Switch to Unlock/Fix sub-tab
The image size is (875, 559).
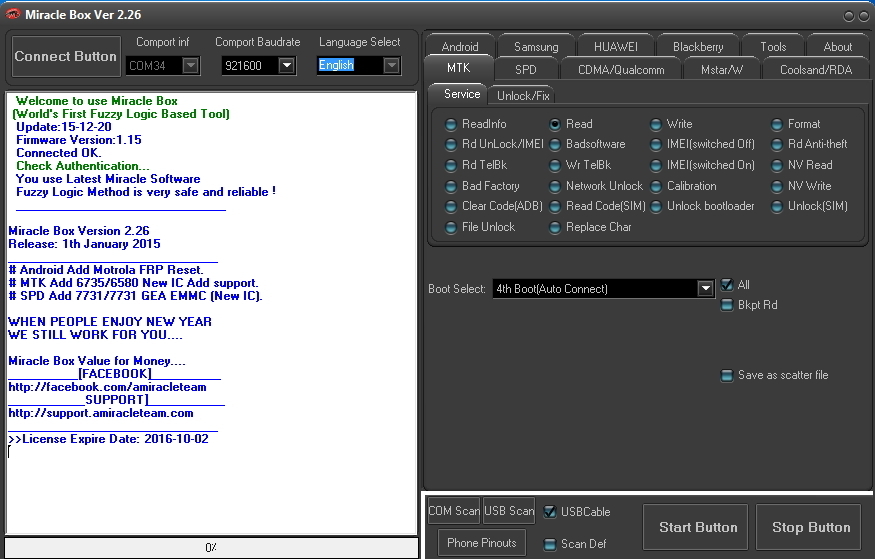coord(523,96)
